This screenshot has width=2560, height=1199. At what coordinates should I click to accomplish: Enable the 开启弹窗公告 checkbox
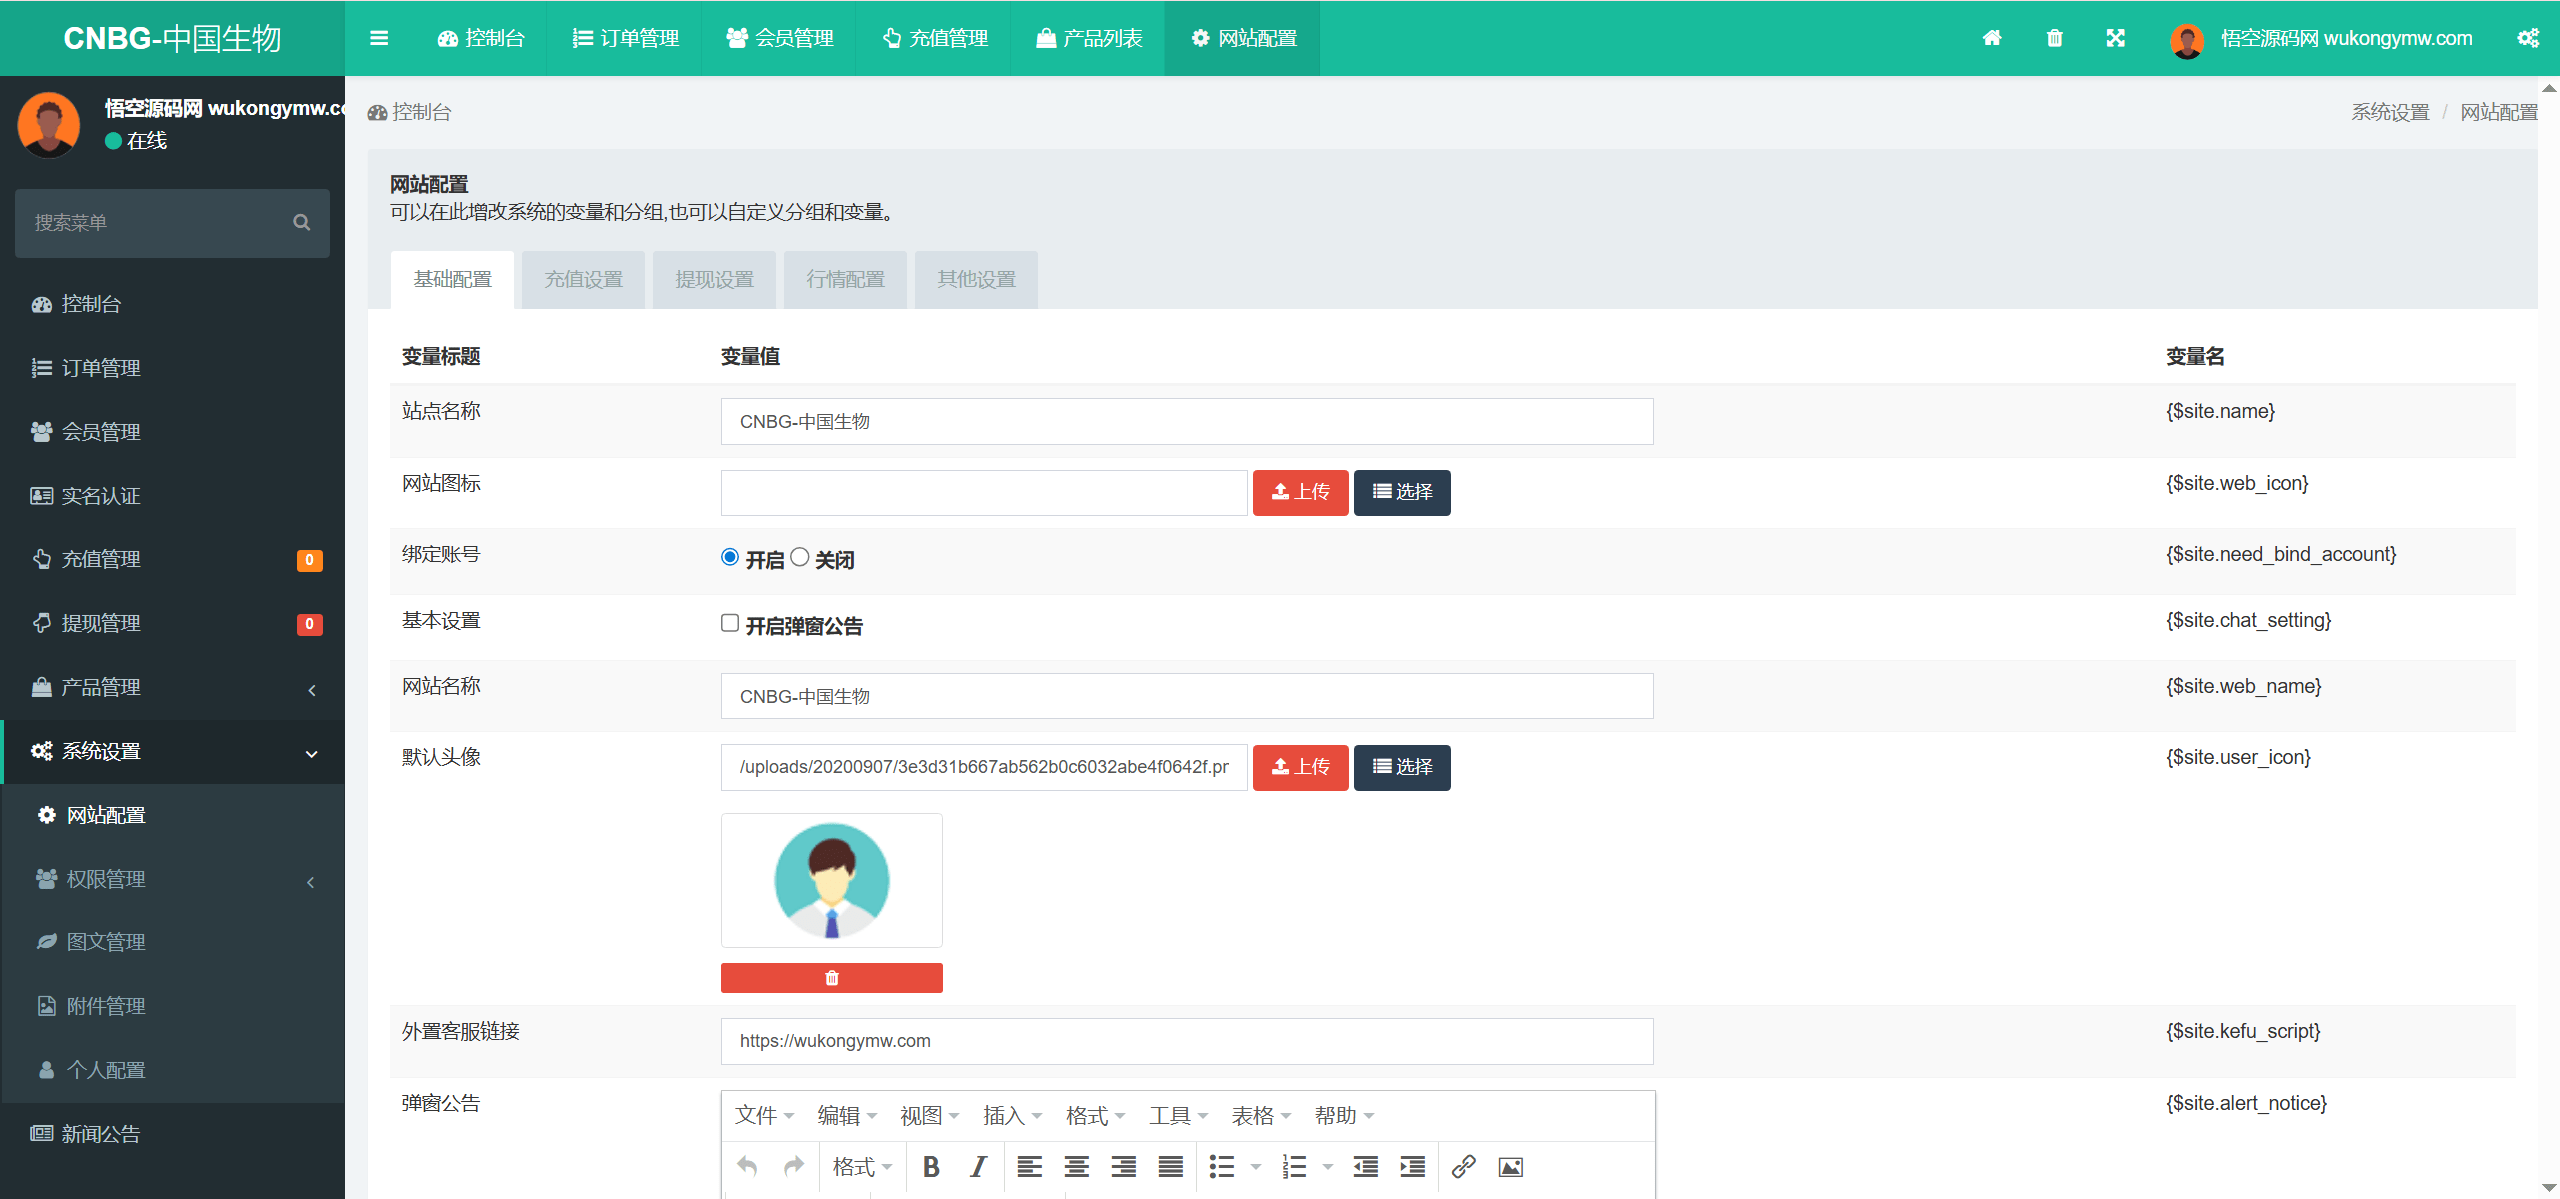point(730,623)
